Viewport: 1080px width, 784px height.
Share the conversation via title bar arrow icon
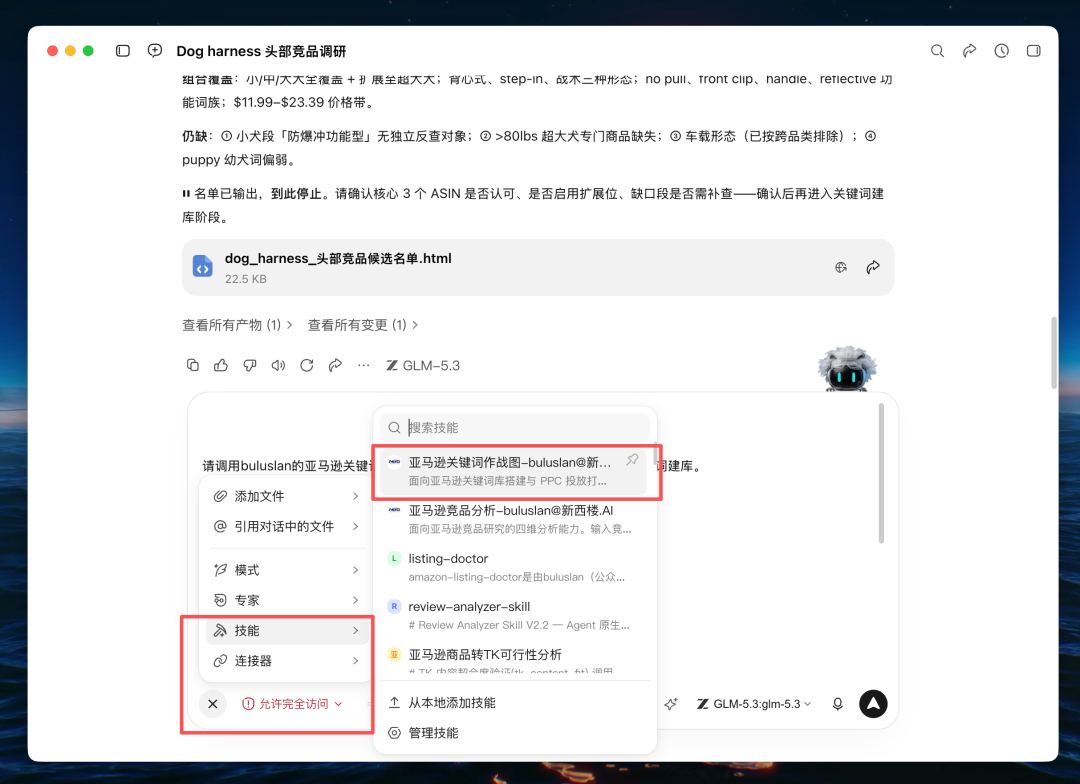point(969,51)
